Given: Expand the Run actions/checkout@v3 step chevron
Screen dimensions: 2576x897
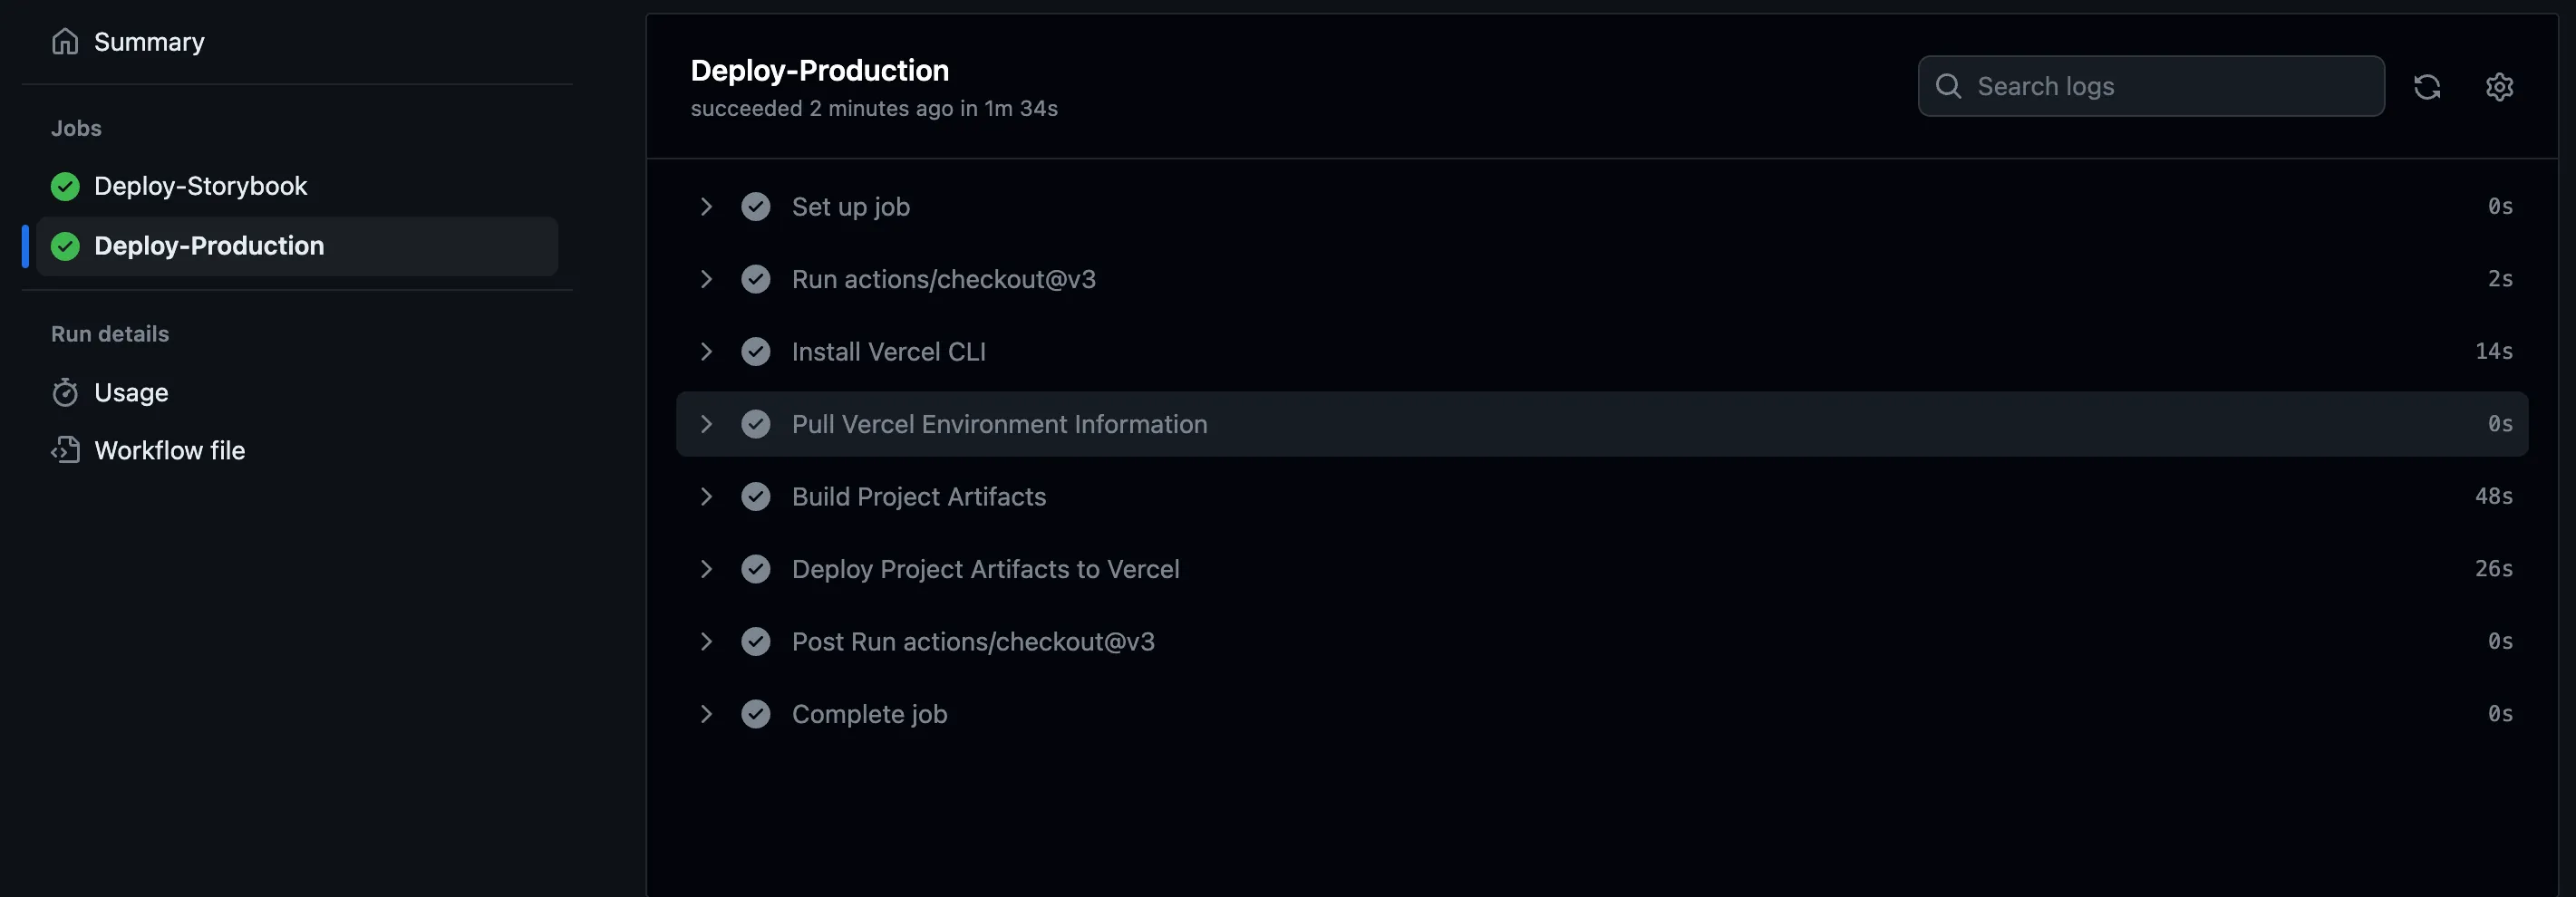Looking at the screenshot, I should 706,279.
